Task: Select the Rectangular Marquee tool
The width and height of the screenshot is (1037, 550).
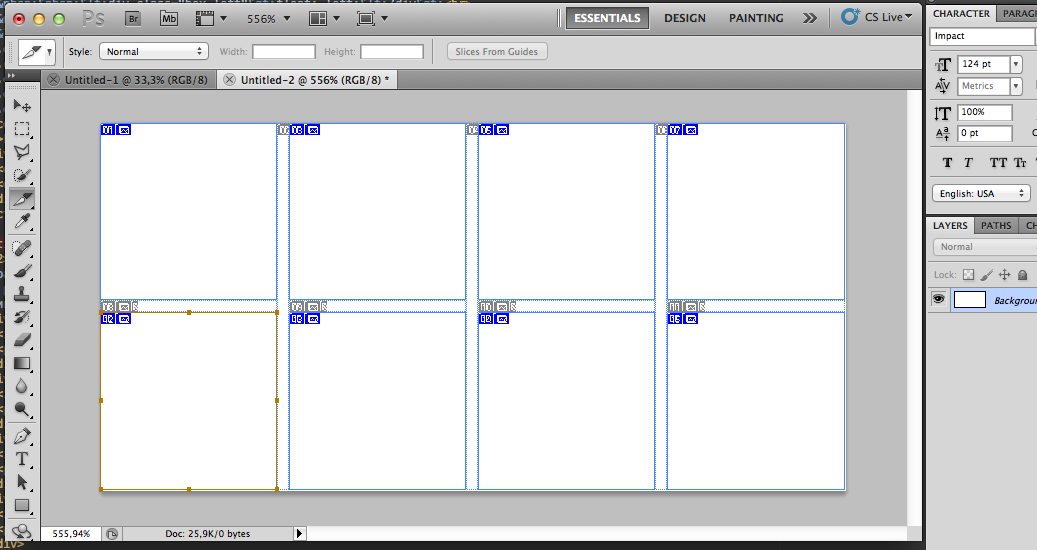Action: [x=22, y=129]
